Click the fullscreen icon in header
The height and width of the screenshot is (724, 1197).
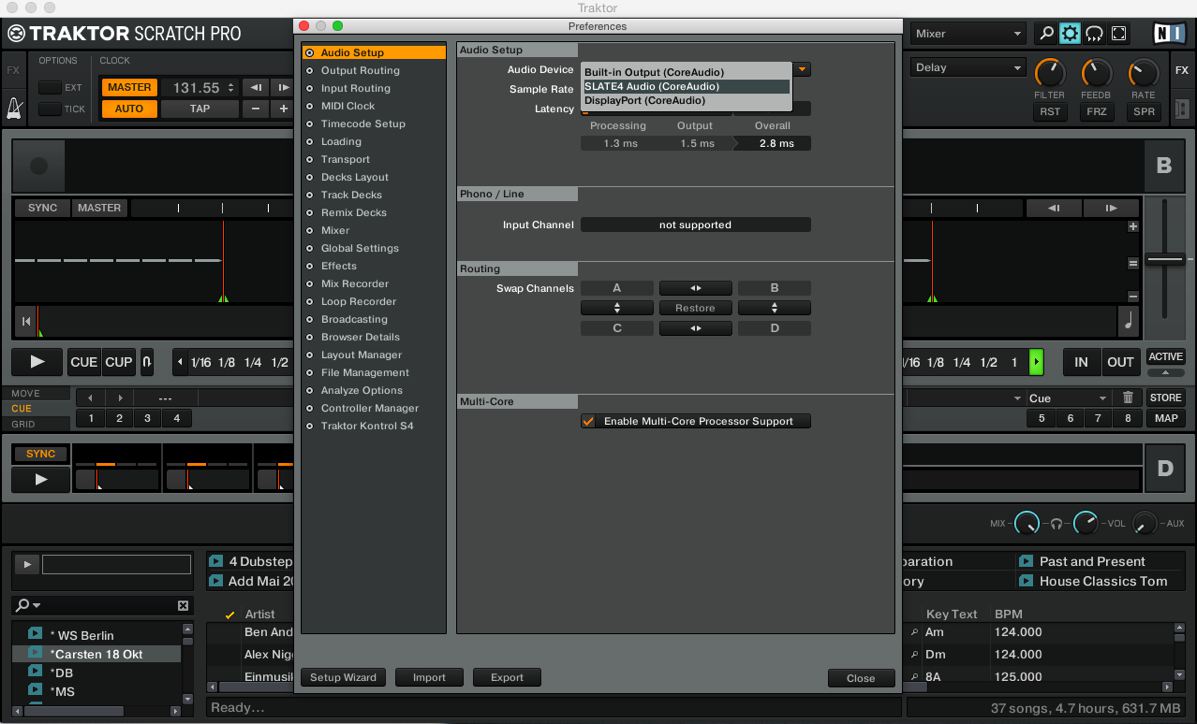point(1119,34)
